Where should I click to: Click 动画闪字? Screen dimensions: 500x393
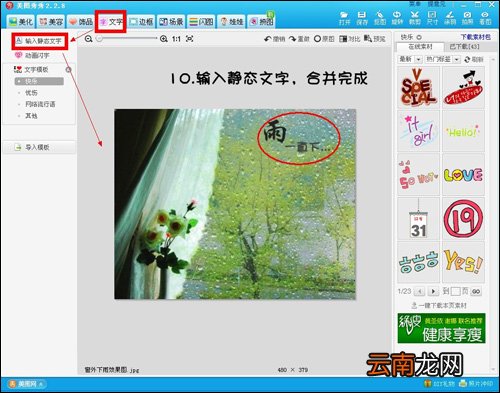pyautogui.click(x=32, y=55)
